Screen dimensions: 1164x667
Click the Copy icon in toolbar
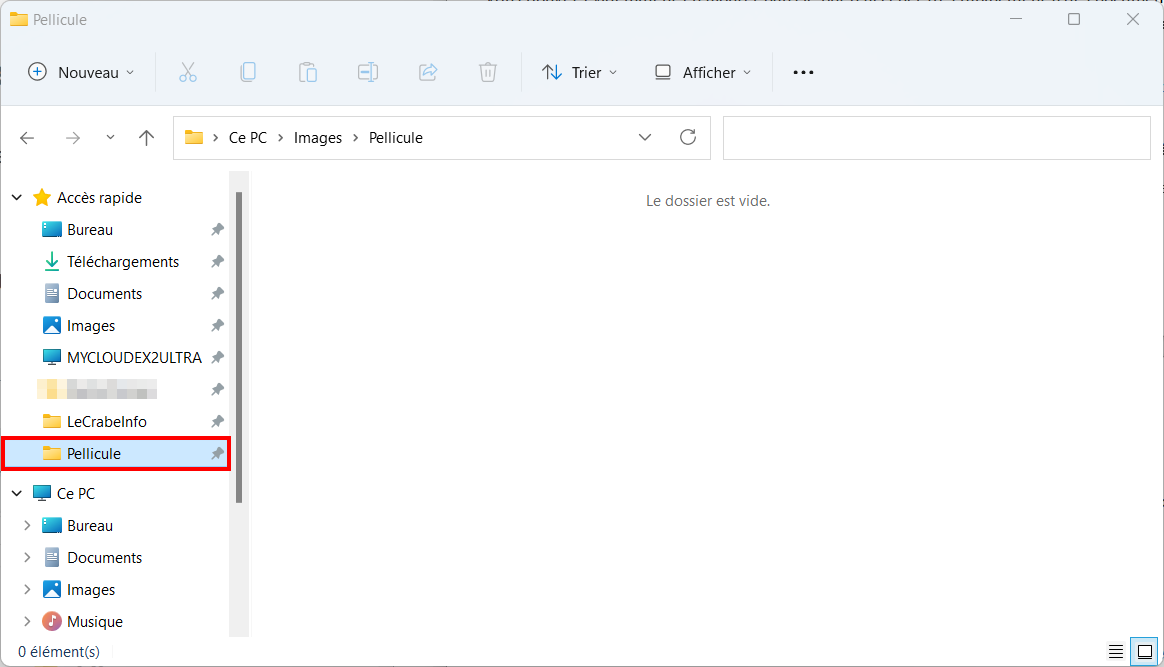(248, 73)
